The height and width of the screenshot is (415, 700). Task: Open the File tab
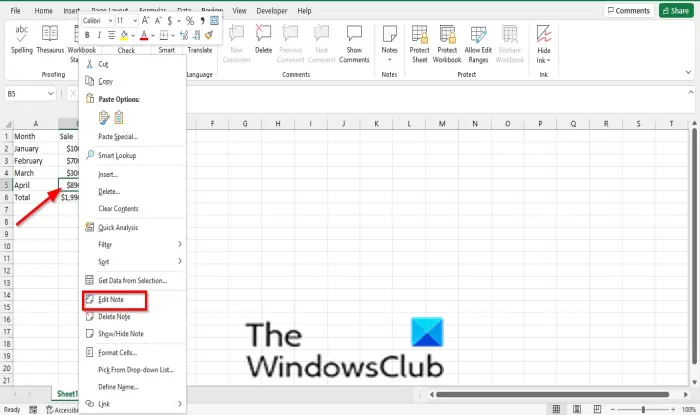15,11
